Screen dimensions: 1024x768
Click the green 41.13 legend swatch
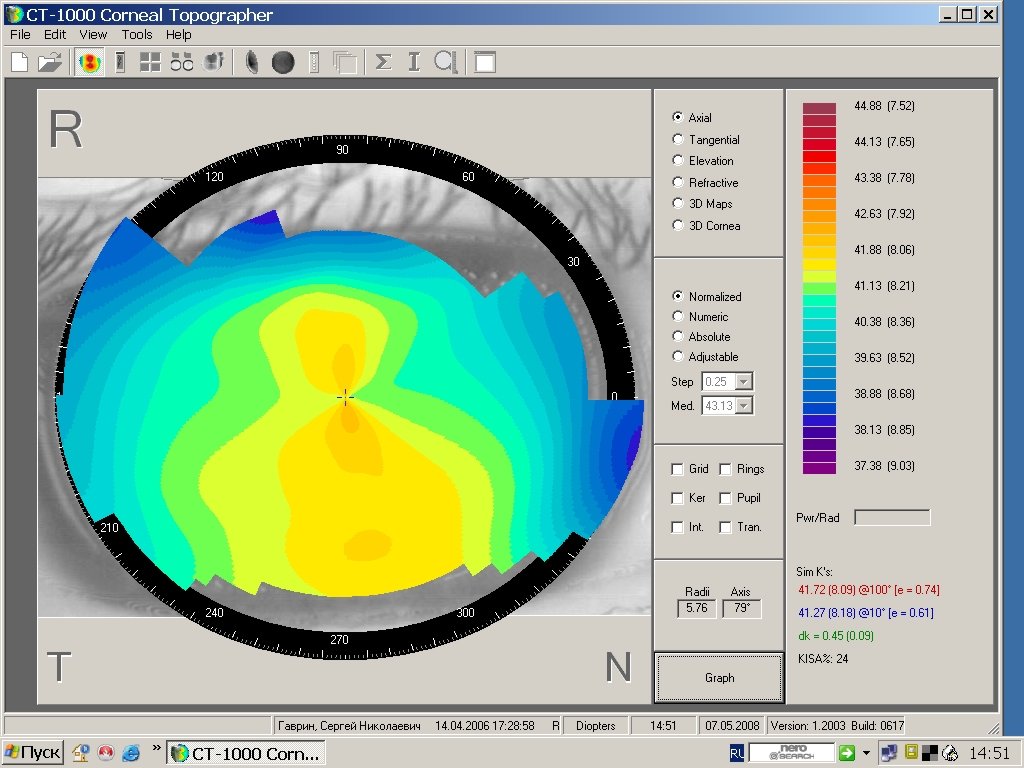(819, 288)
